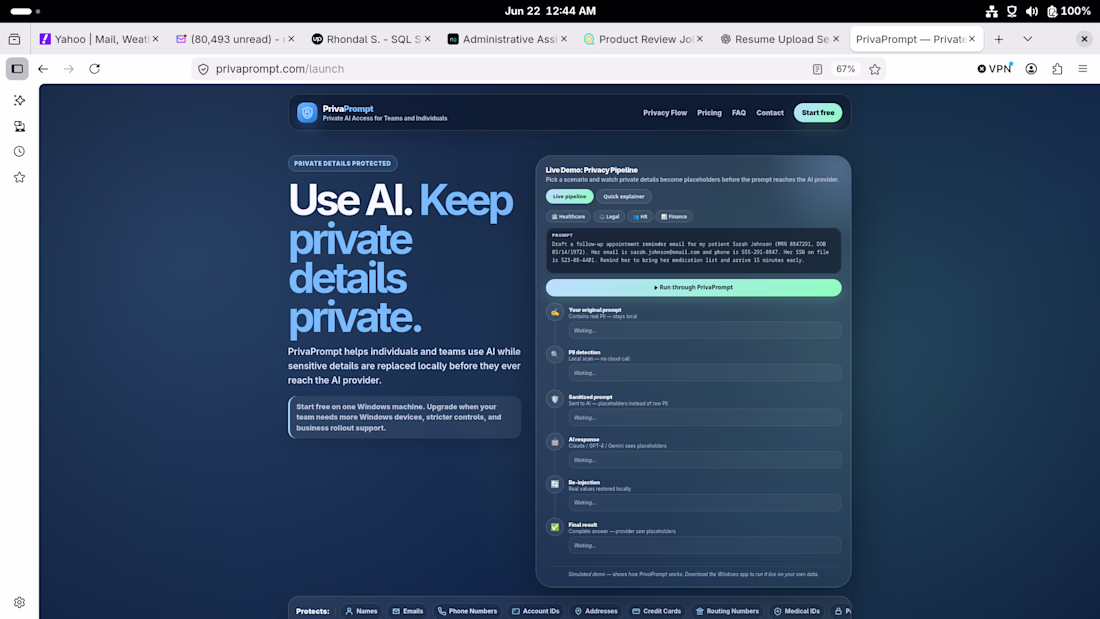This screenshot has width=1100, height=619.
Task: Choose the Finance scenario
Action: [674, 217]
